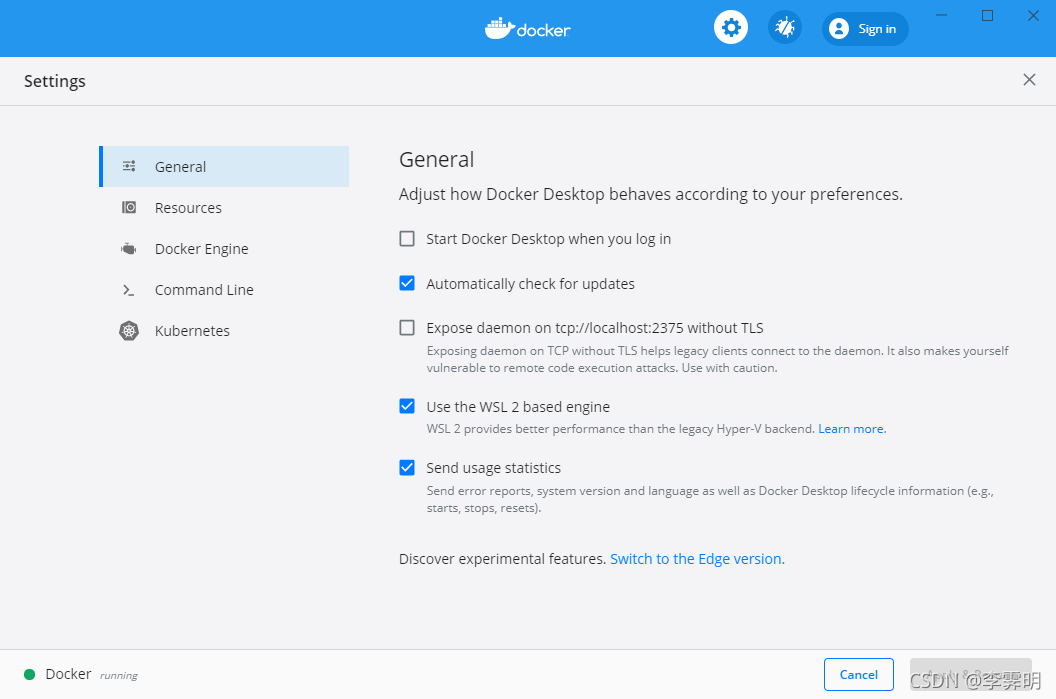Viewport: 1056px width, 699px height.
Task: Click the 'Automatically check for updates' label
Action: (x=530, y=284)
